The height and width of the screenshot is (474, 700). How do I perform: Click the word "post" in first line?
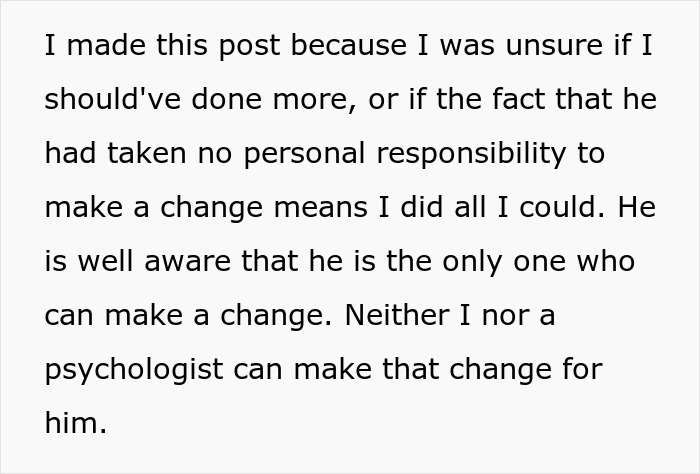(249, 46)
